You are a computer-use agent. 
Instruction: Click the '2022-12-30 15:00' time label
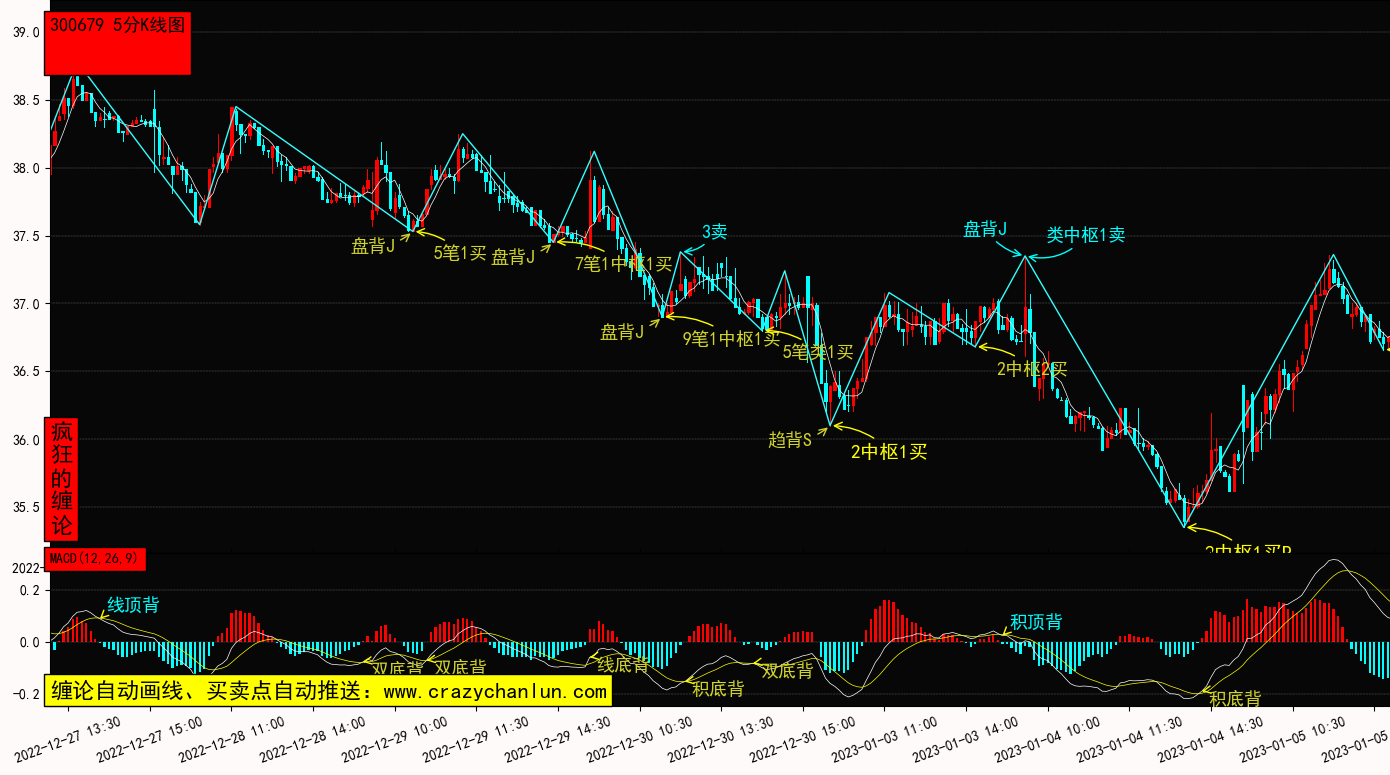pyautogui.click(x=803, y=739)
